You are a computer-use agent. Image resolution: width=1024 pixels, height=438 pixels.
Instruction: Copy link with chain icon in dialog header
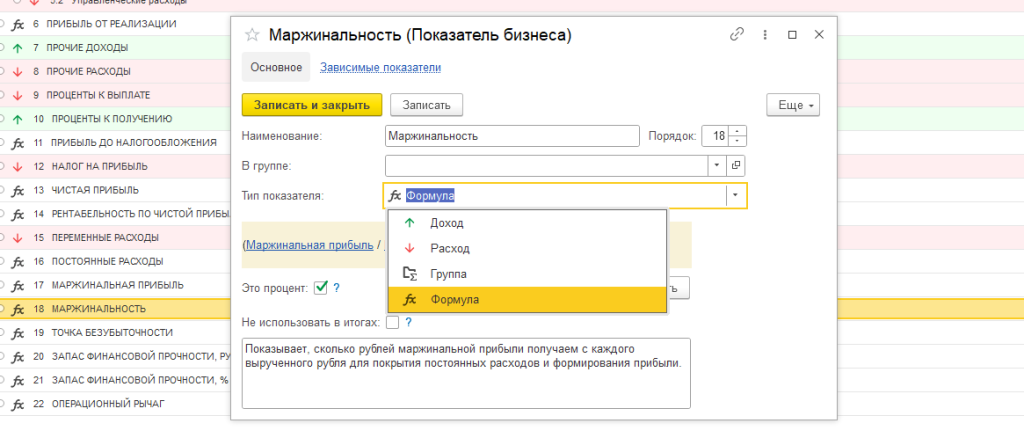[x=737, y=35]
